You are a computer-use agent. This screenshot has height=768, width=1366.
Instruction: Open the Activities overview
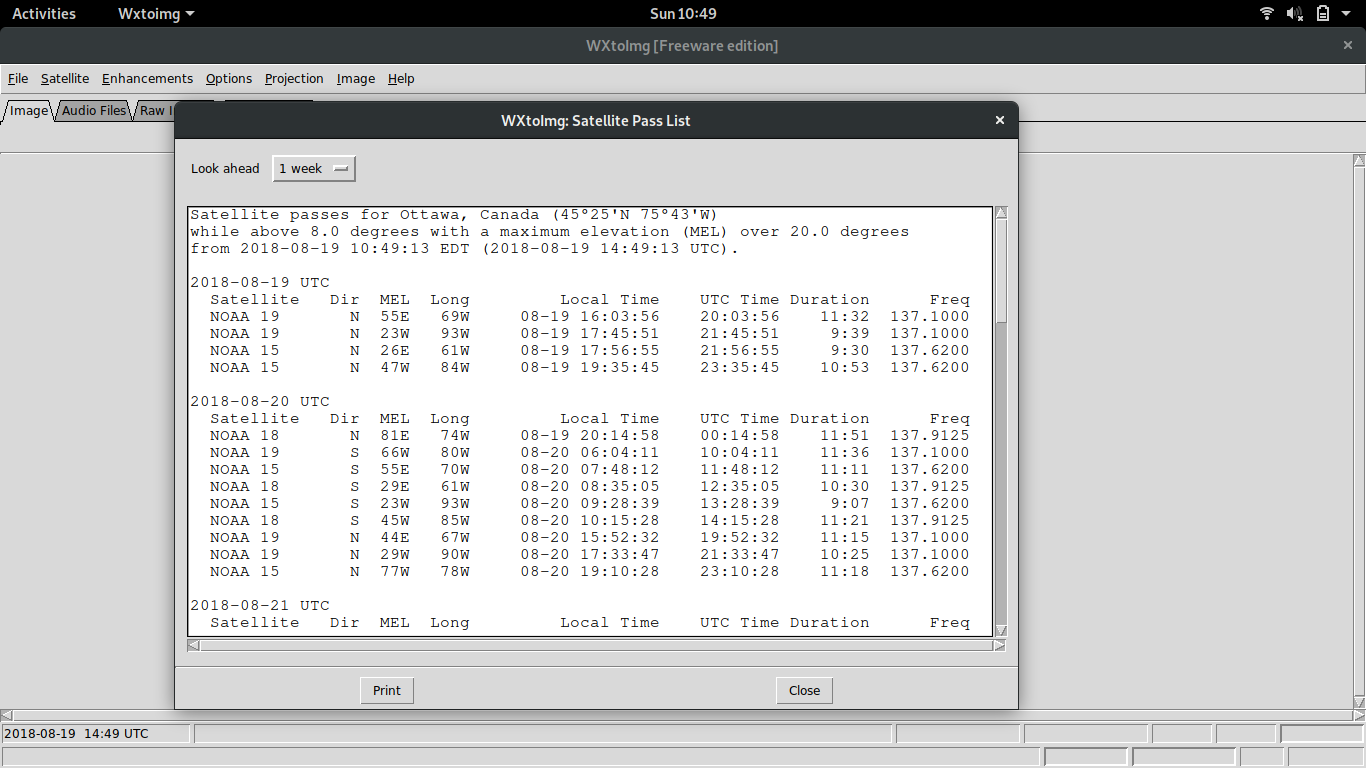pyautogui.click(x=44, y=14)
